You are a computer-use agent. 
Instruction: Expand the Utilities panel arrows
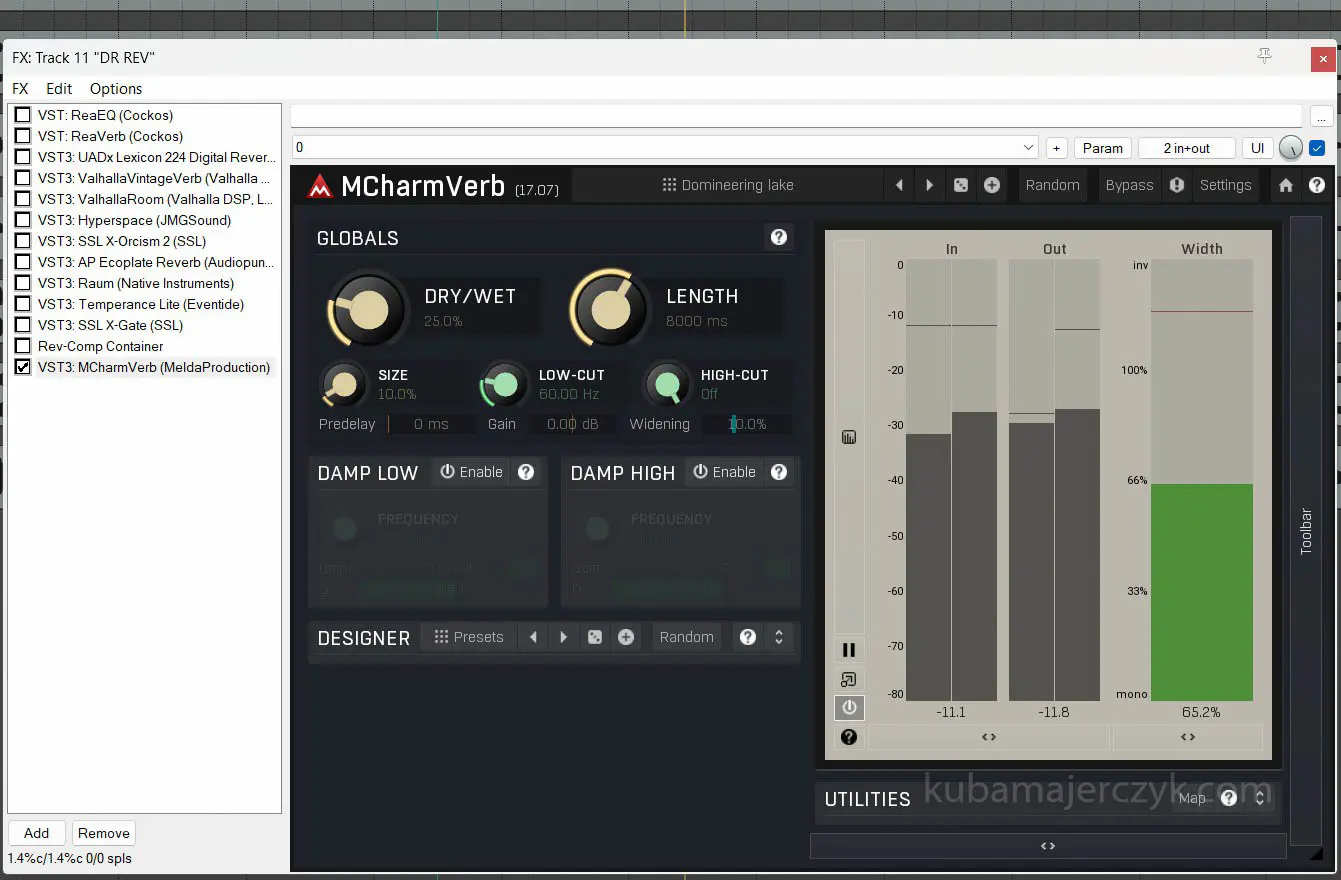click(x=1260, y=798)
